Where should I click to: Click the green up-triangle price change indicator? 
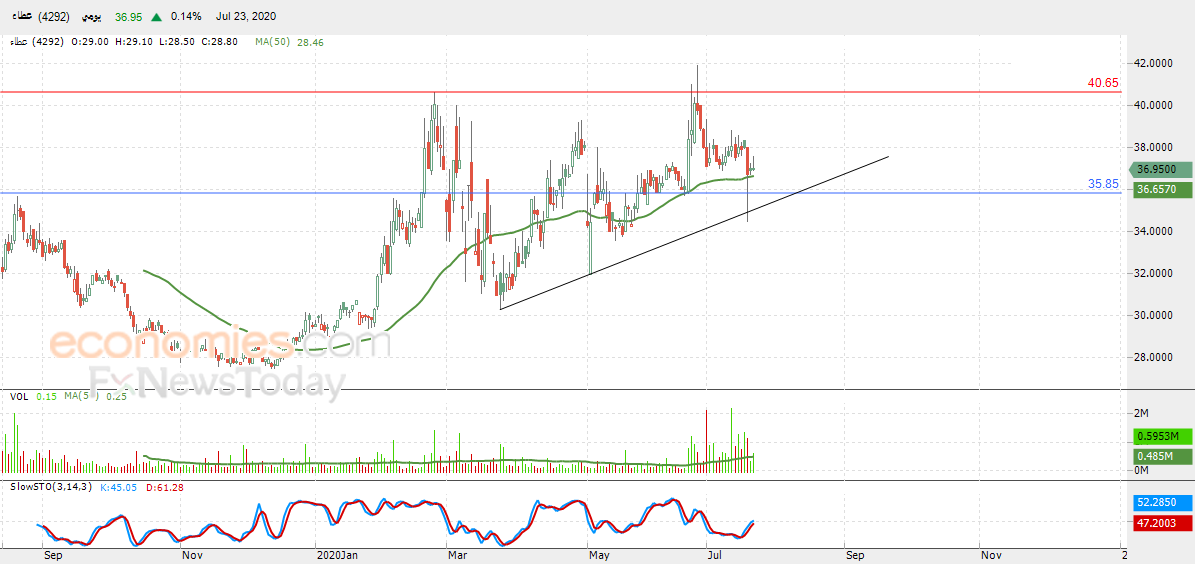coord(156,17)
